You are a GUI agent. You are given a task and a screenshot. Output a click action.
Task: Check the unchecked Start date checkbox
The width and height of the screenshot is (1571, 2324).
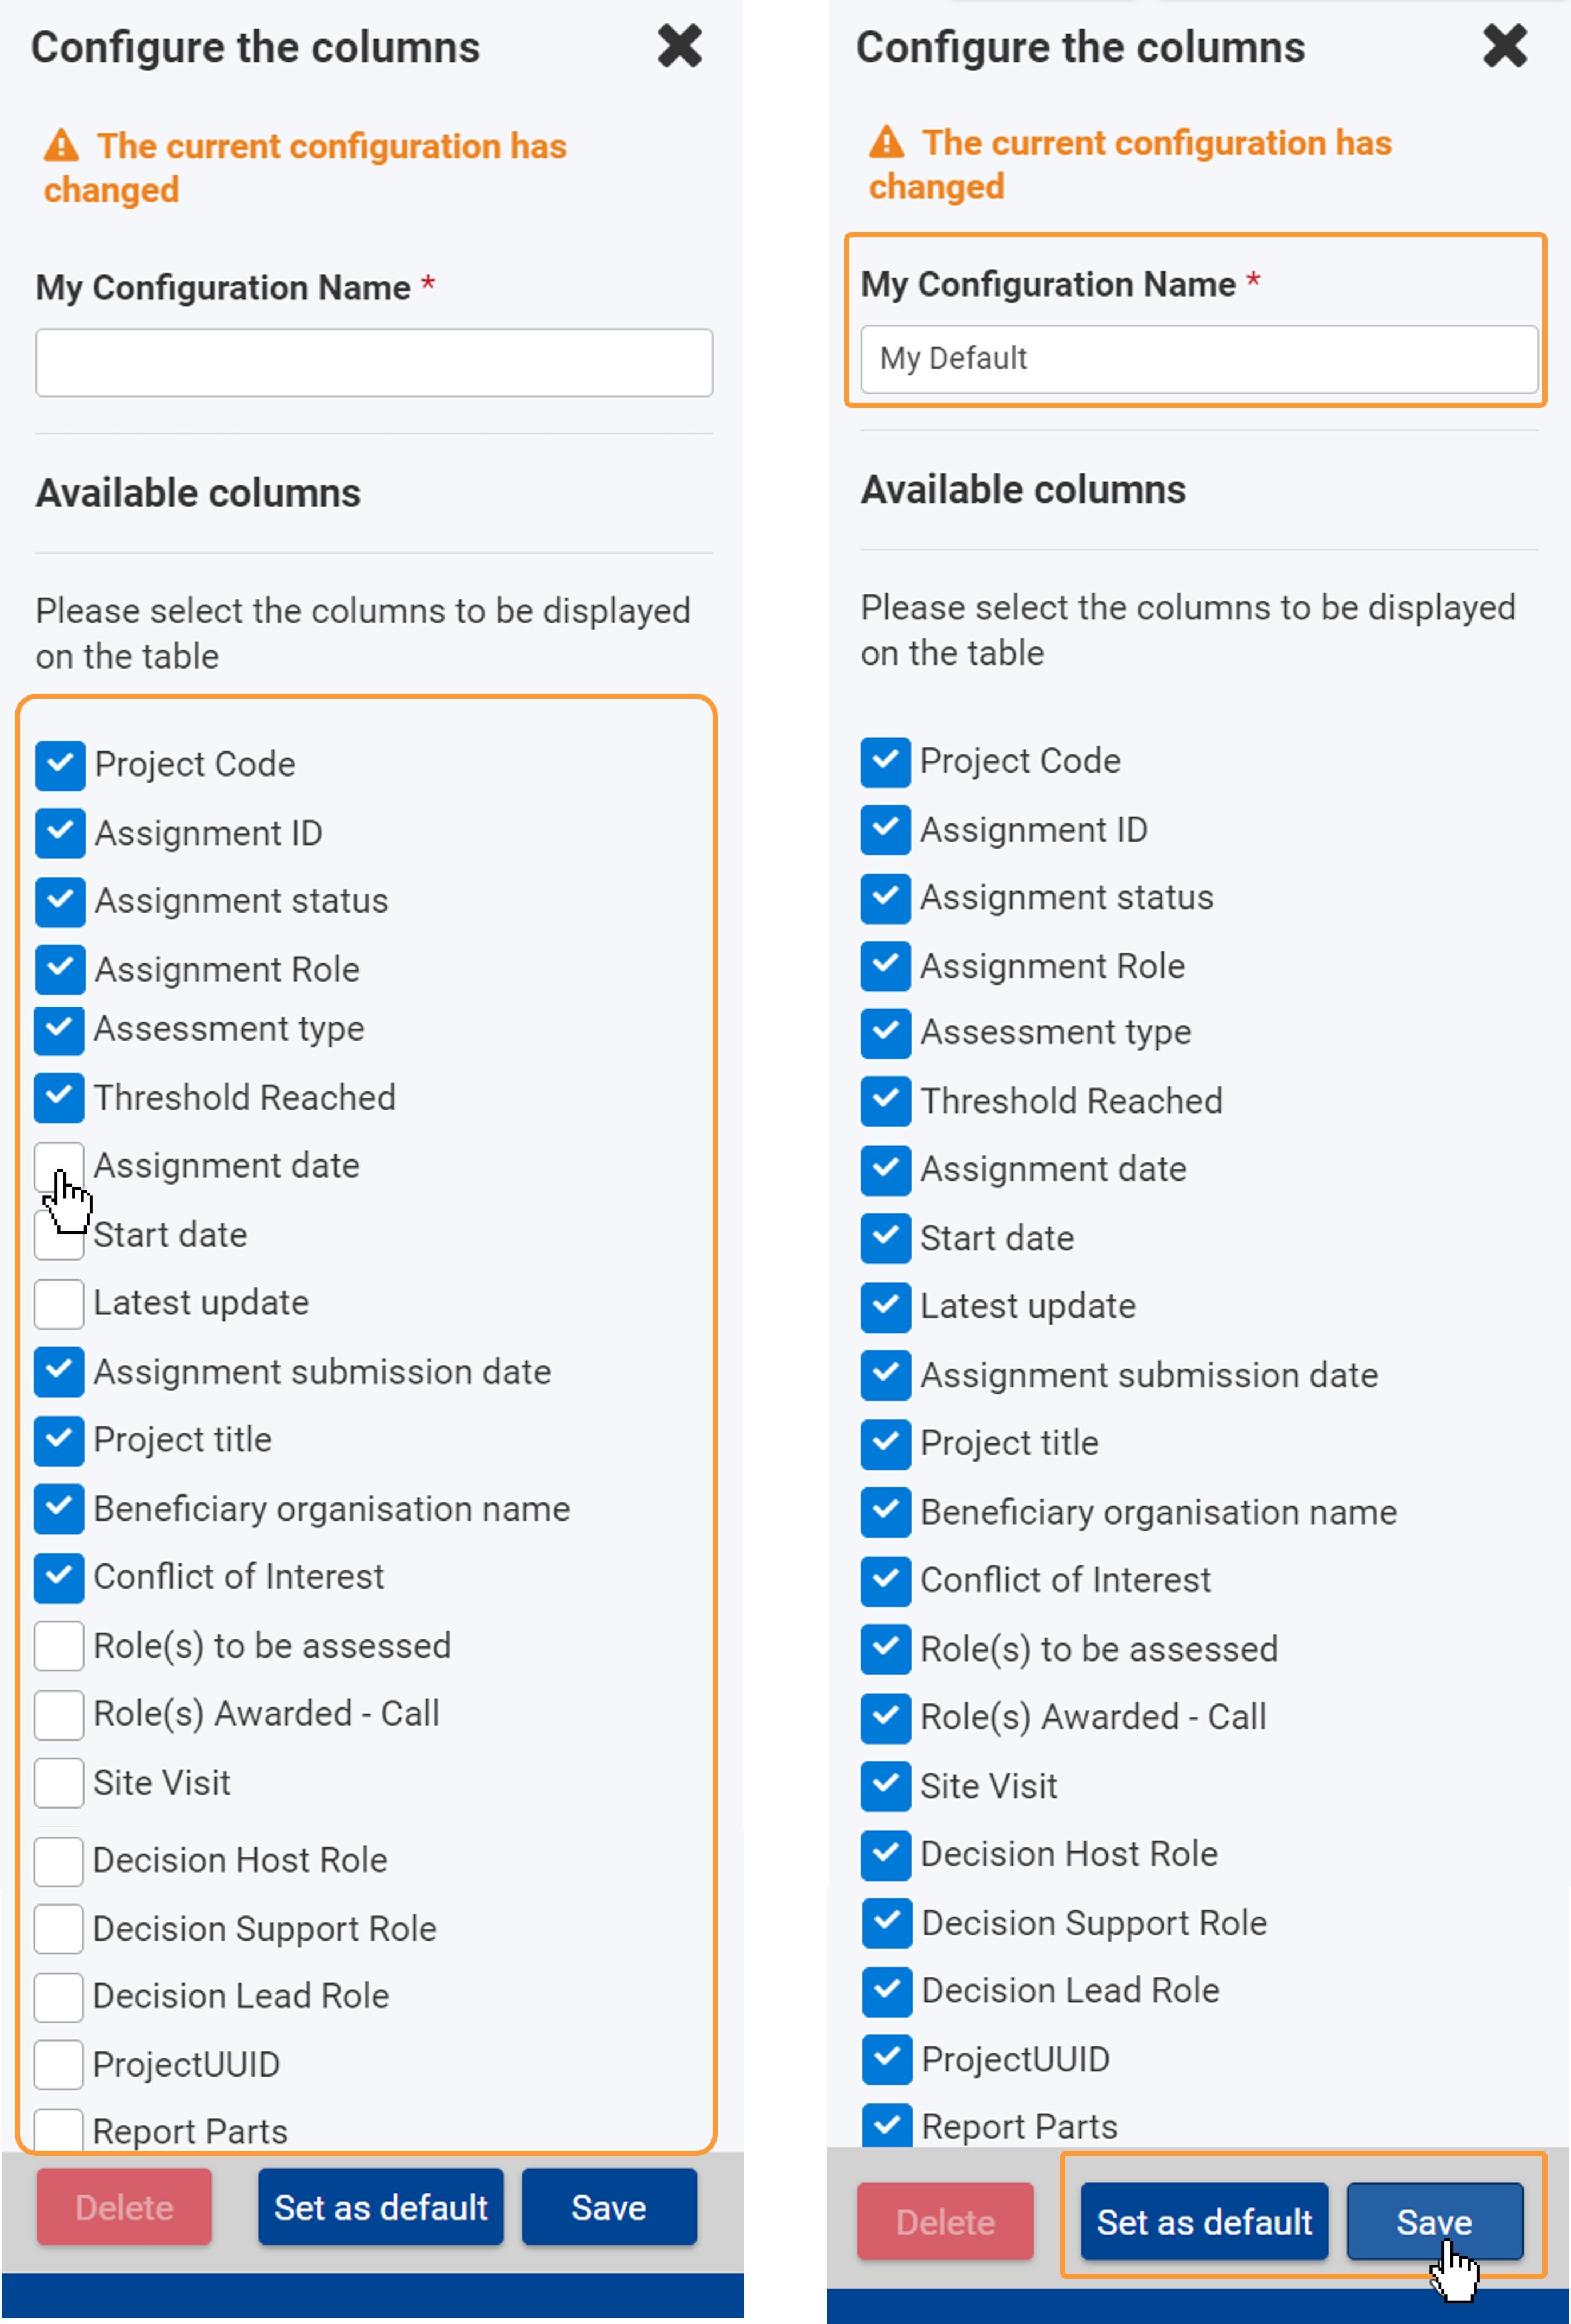pos(59,1235)
